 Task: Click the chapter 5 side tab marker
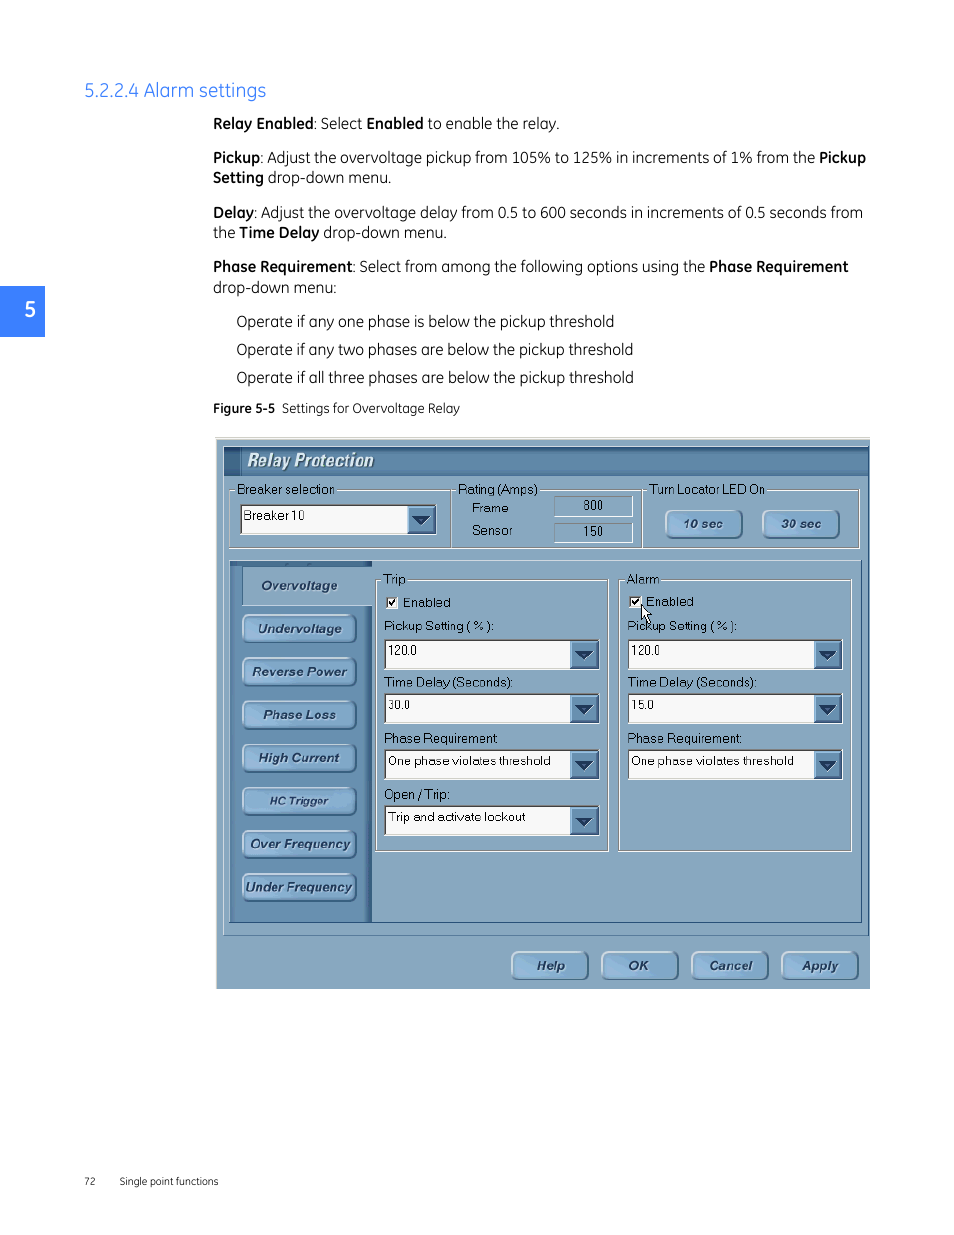tap(22, 311)
